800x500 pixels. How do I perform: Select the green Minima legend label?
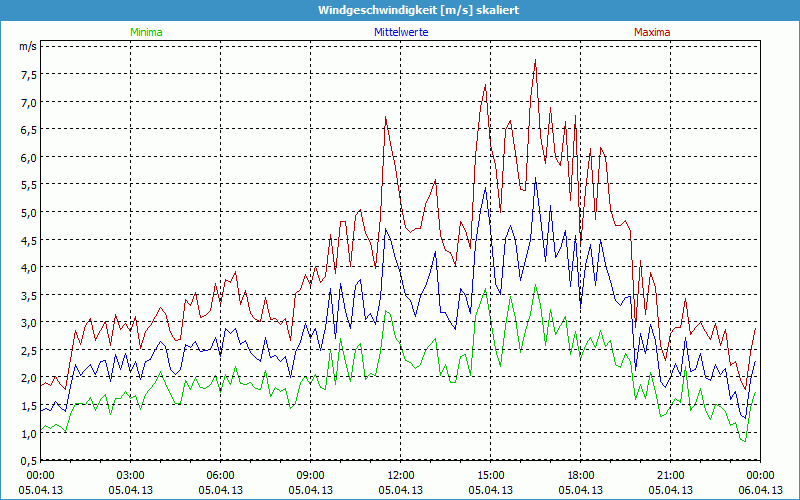(x=146, y=32)
